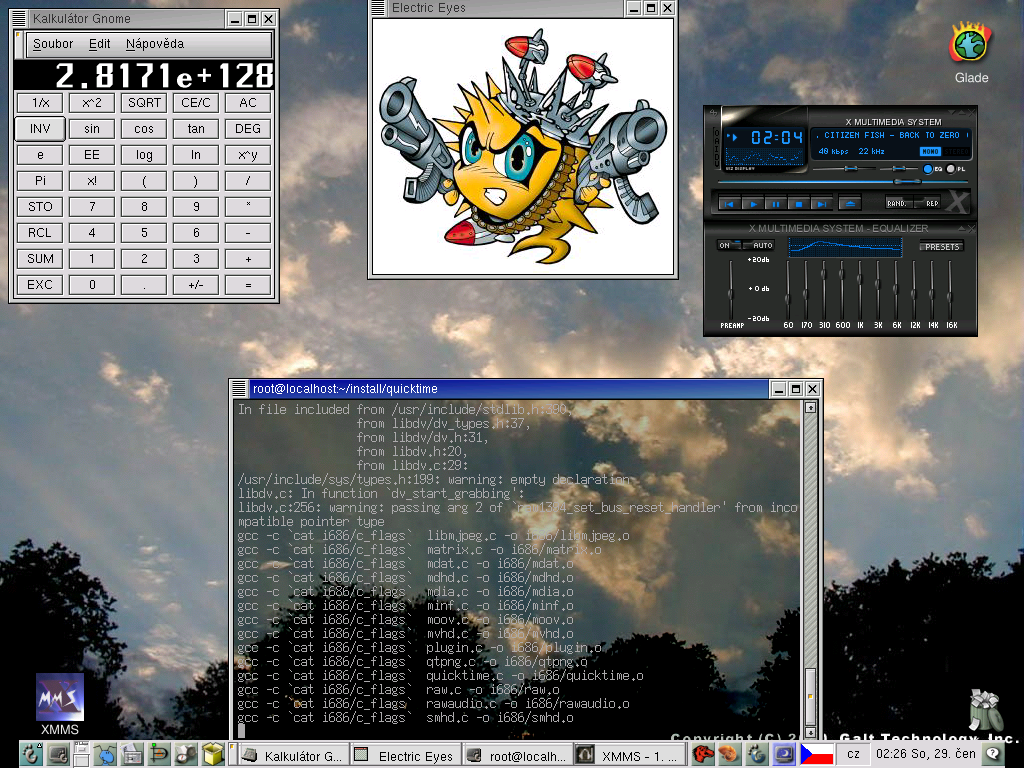The height and width of the screenshot is (768, 1024).
Task: Open the Nápověda menu in calculator
Action: (154, 44)
